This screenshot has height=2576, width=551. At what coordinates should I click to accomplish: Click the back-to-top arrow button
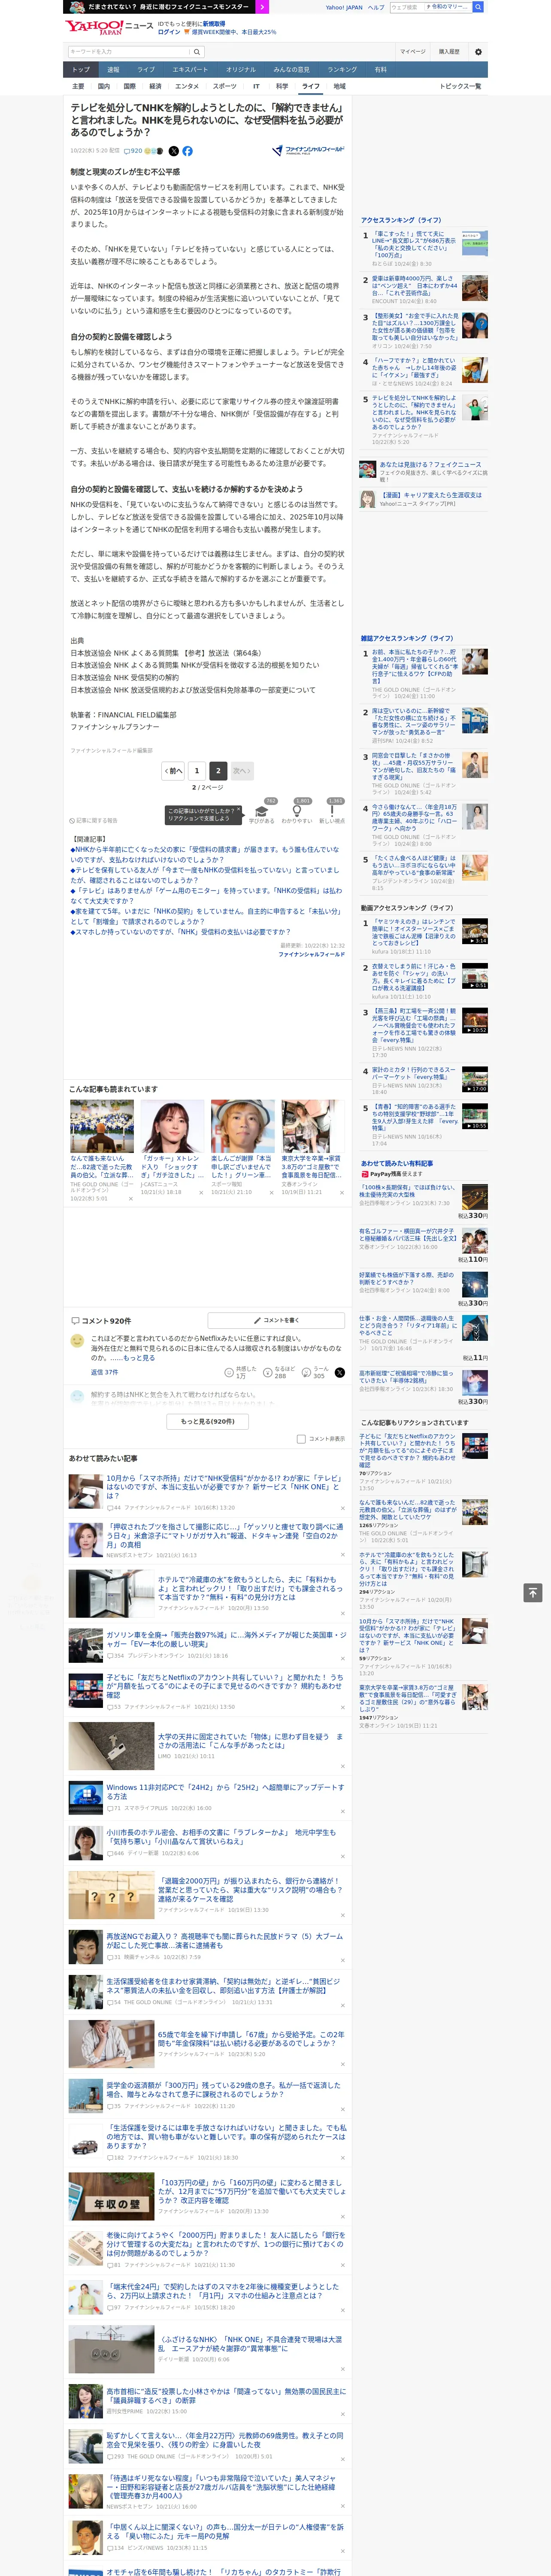pyautogui.click(x=532, y=1592)
